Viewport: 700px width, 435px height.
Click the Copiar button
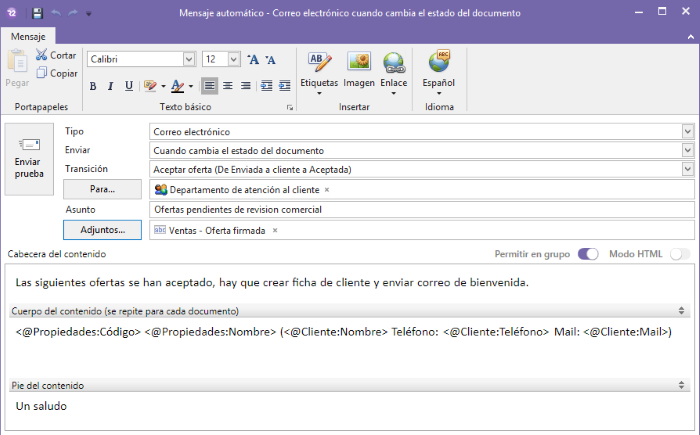click(57, 73)
